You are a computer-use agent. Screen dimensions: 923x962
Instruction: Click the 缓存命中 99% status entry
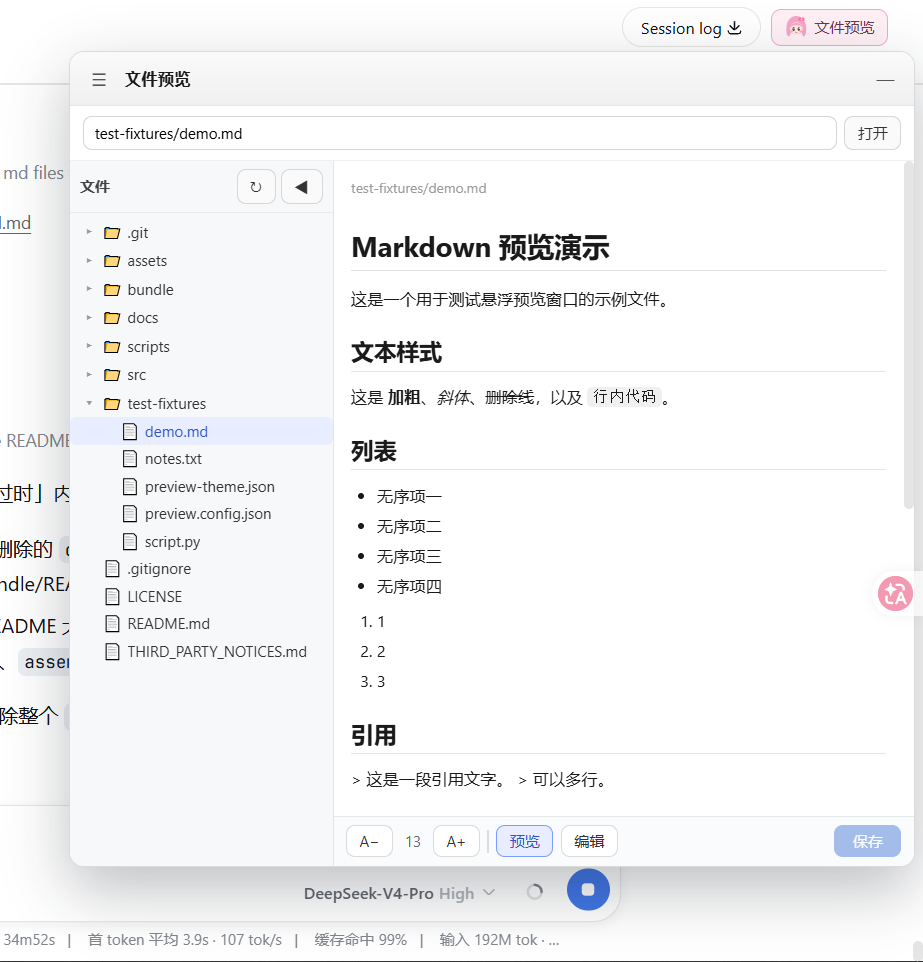point(360,939)
